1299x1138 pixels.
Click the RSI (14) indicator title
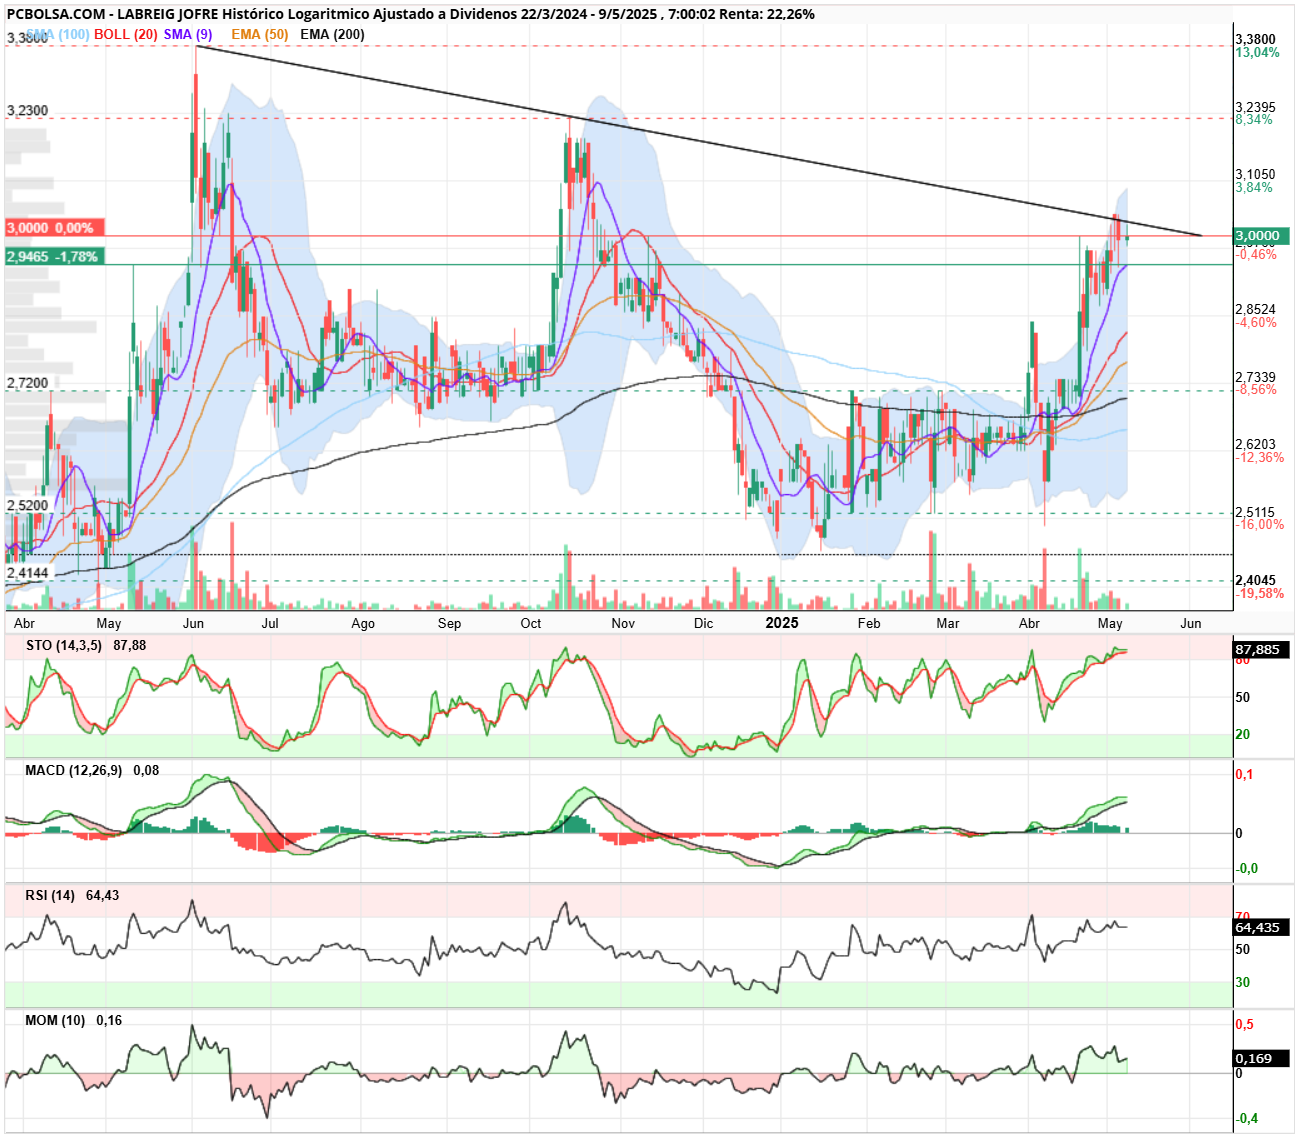click(x=50, y=895)
